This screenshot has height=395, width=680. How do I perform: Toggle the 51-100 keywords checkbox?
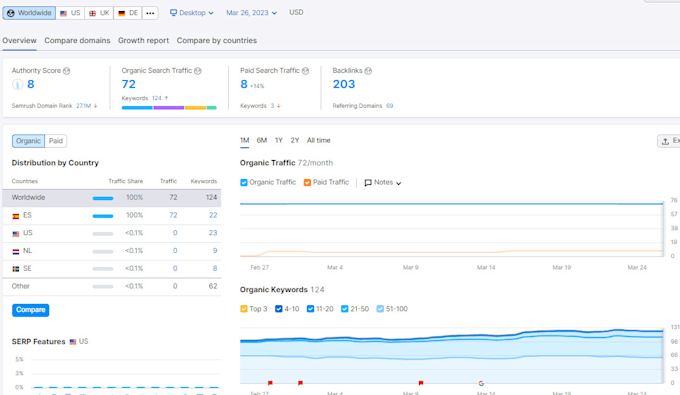(x=380, y=309)
